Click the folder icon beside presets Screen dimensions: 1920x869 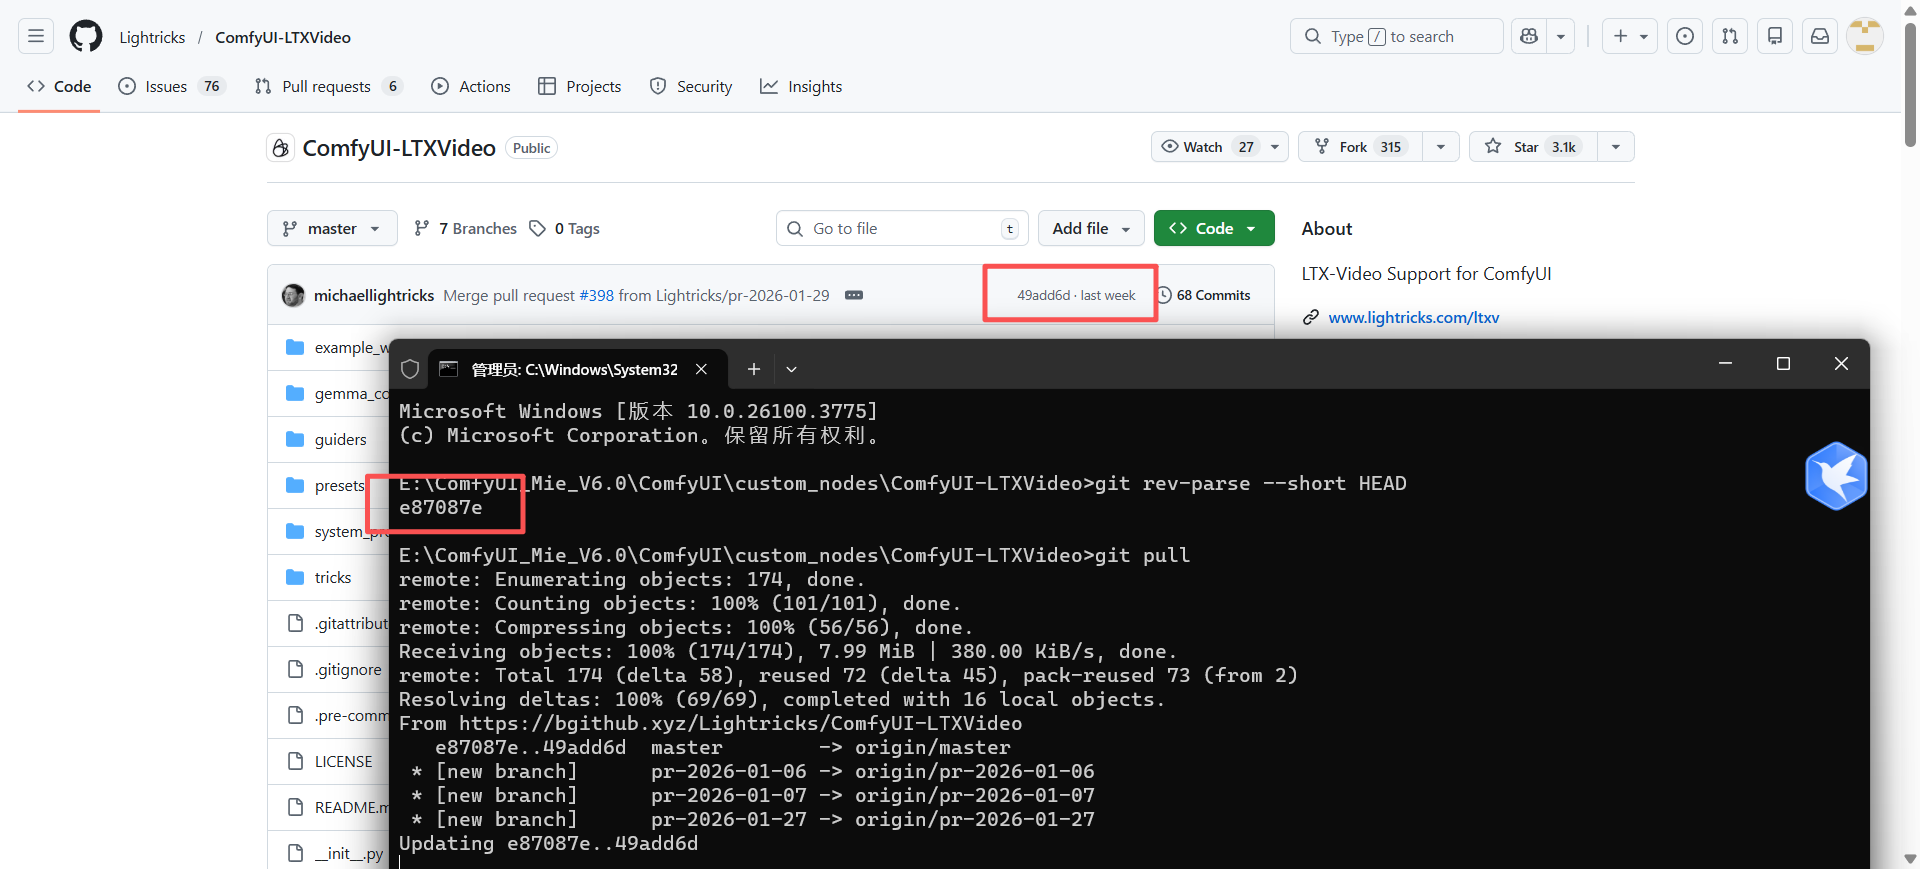[x=295, y=485]
